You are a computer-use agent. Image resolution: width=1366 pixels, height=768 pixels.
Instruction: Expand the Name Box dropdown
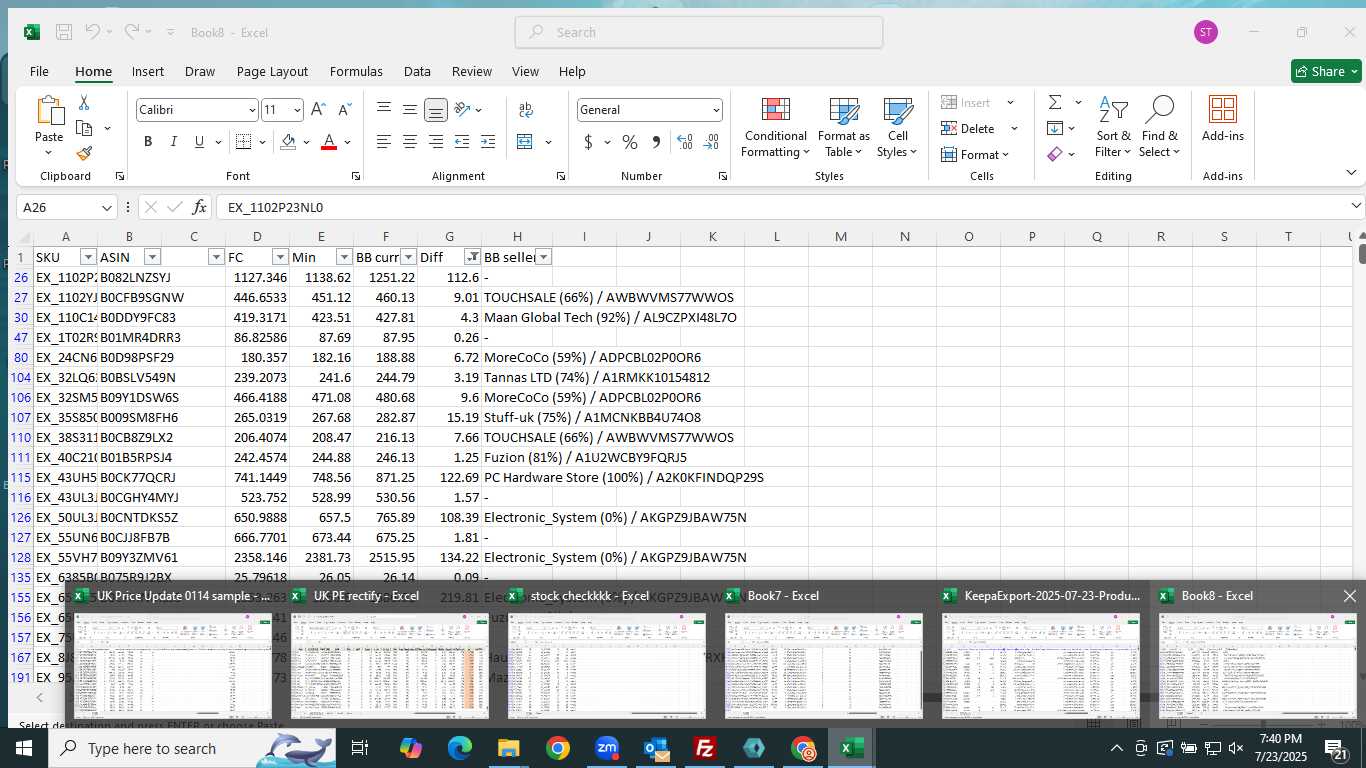(107, 207)
